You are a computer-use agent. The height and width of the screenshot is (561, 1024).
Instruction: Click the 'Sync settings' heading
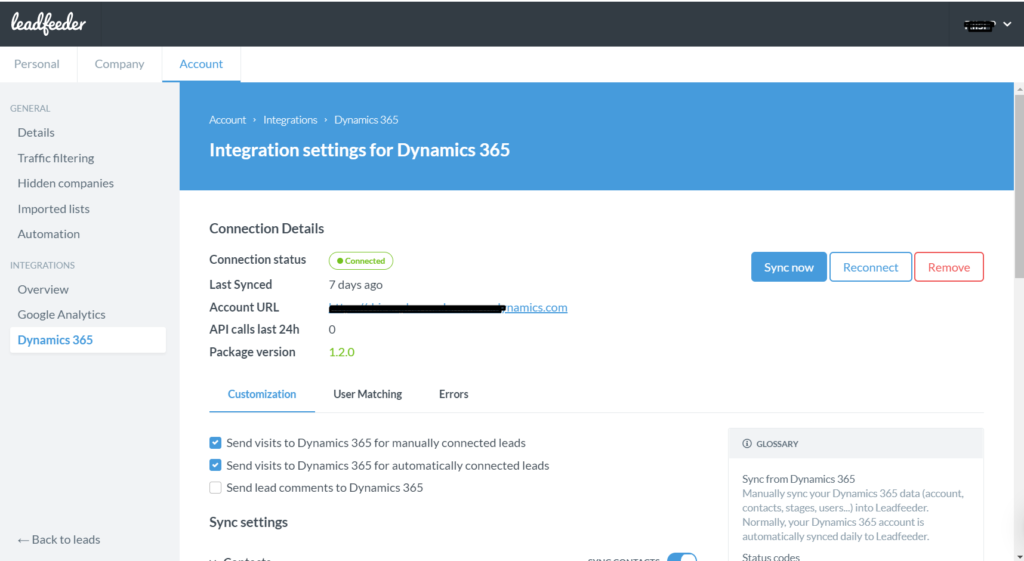click(x=248, y=522)
